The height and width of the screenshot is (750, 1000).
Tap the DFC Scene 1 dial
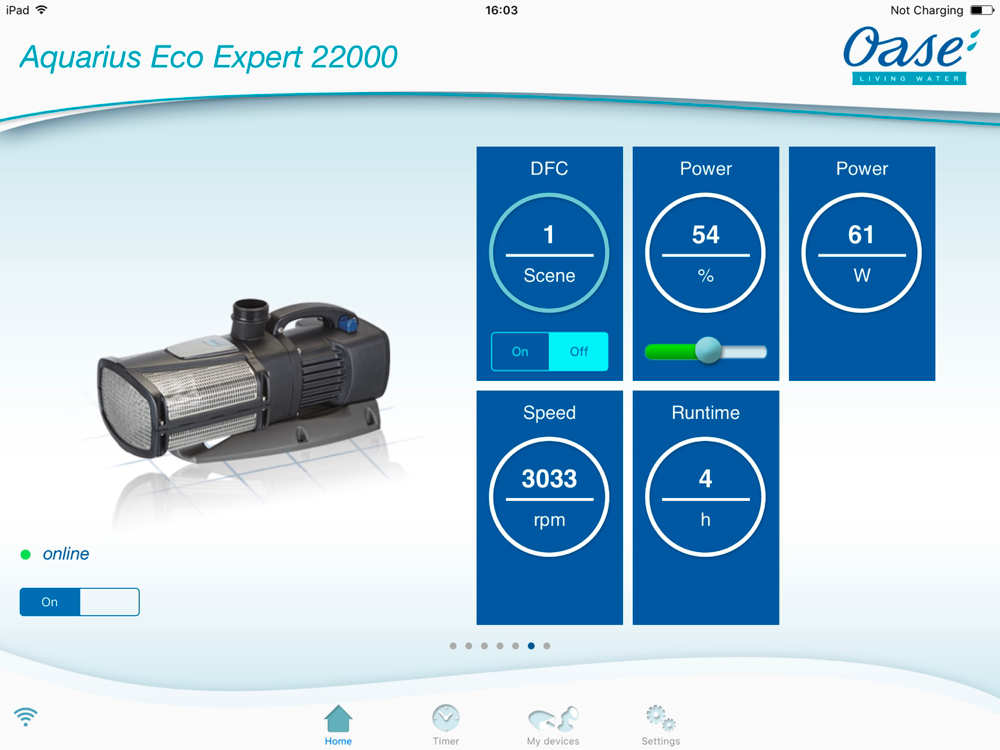pos(549,253)
